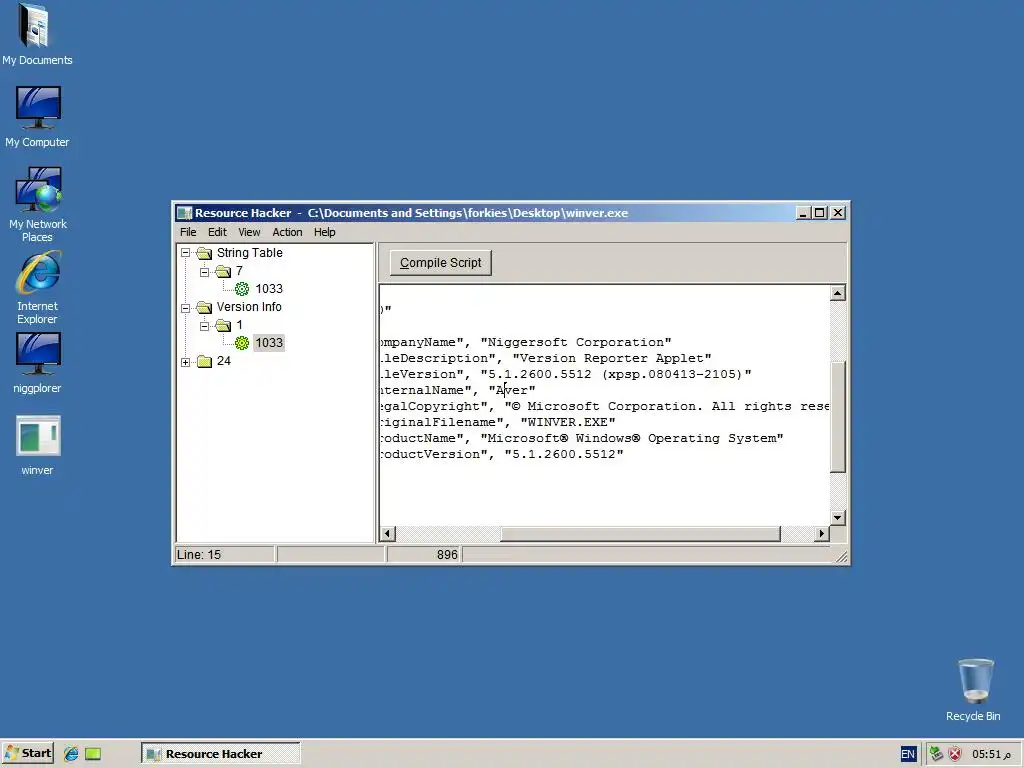Click the scroll left arrow in script editor
This screenshot has width=1024, height=768.
tap(387, 534)
